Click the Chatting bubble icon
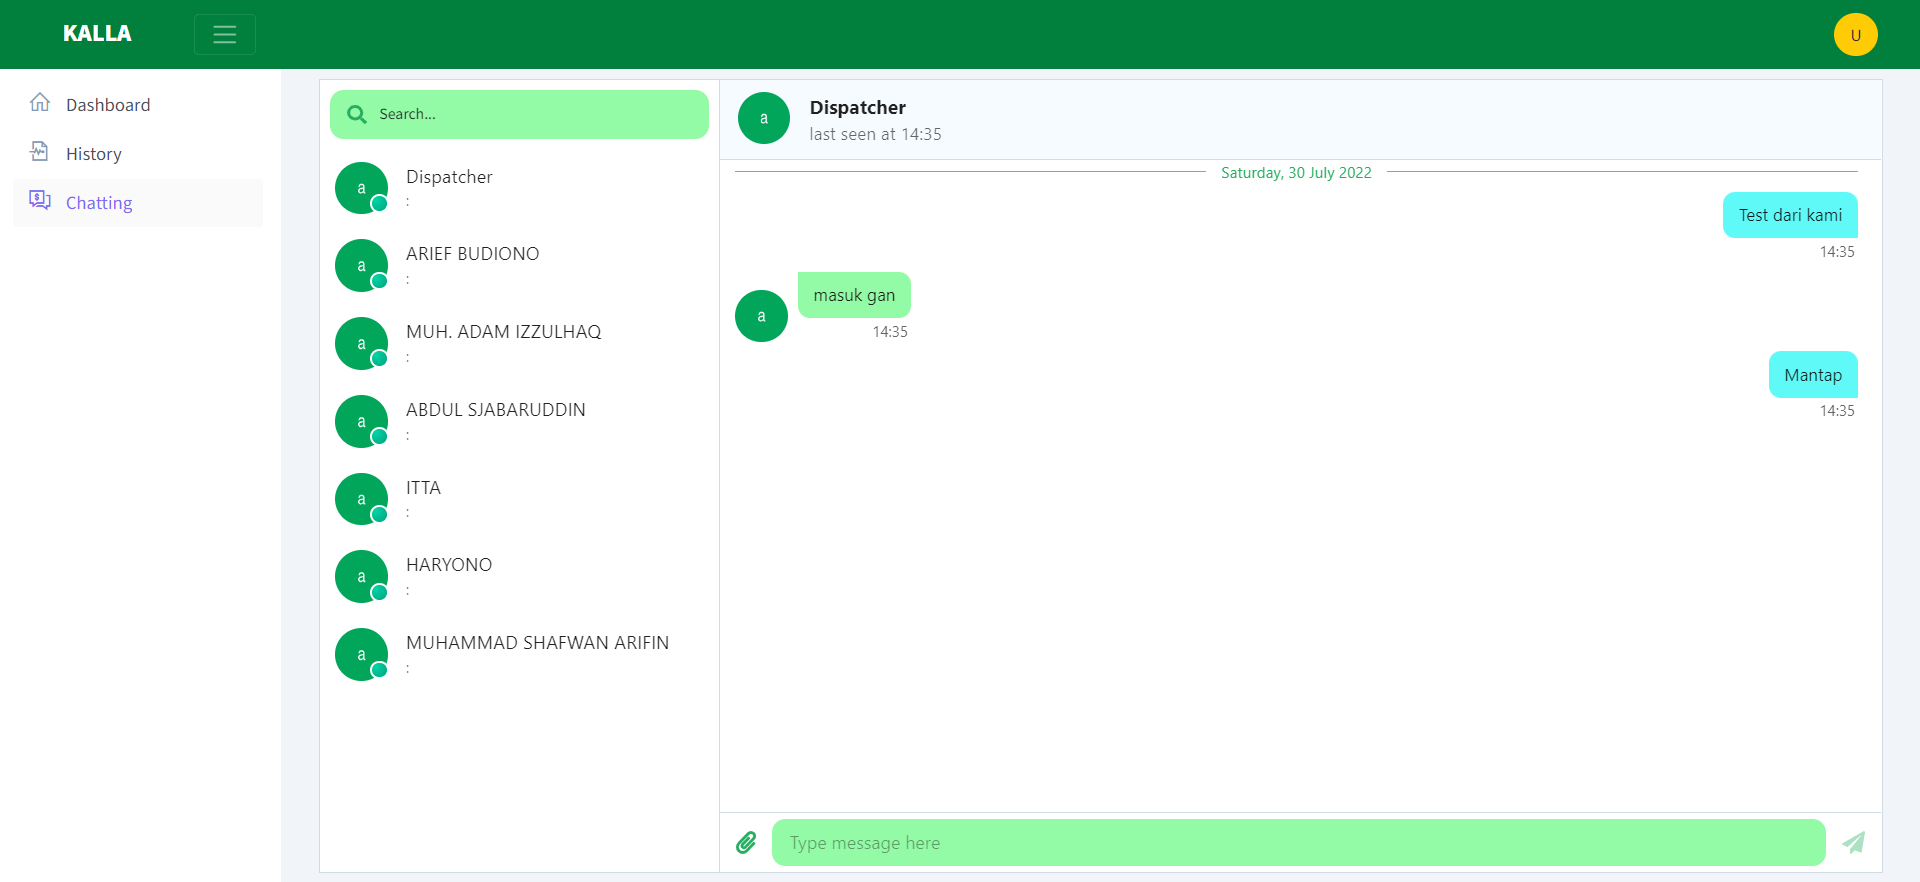The height and width of the screenshot is (882, 1920). tap(40, 200)
